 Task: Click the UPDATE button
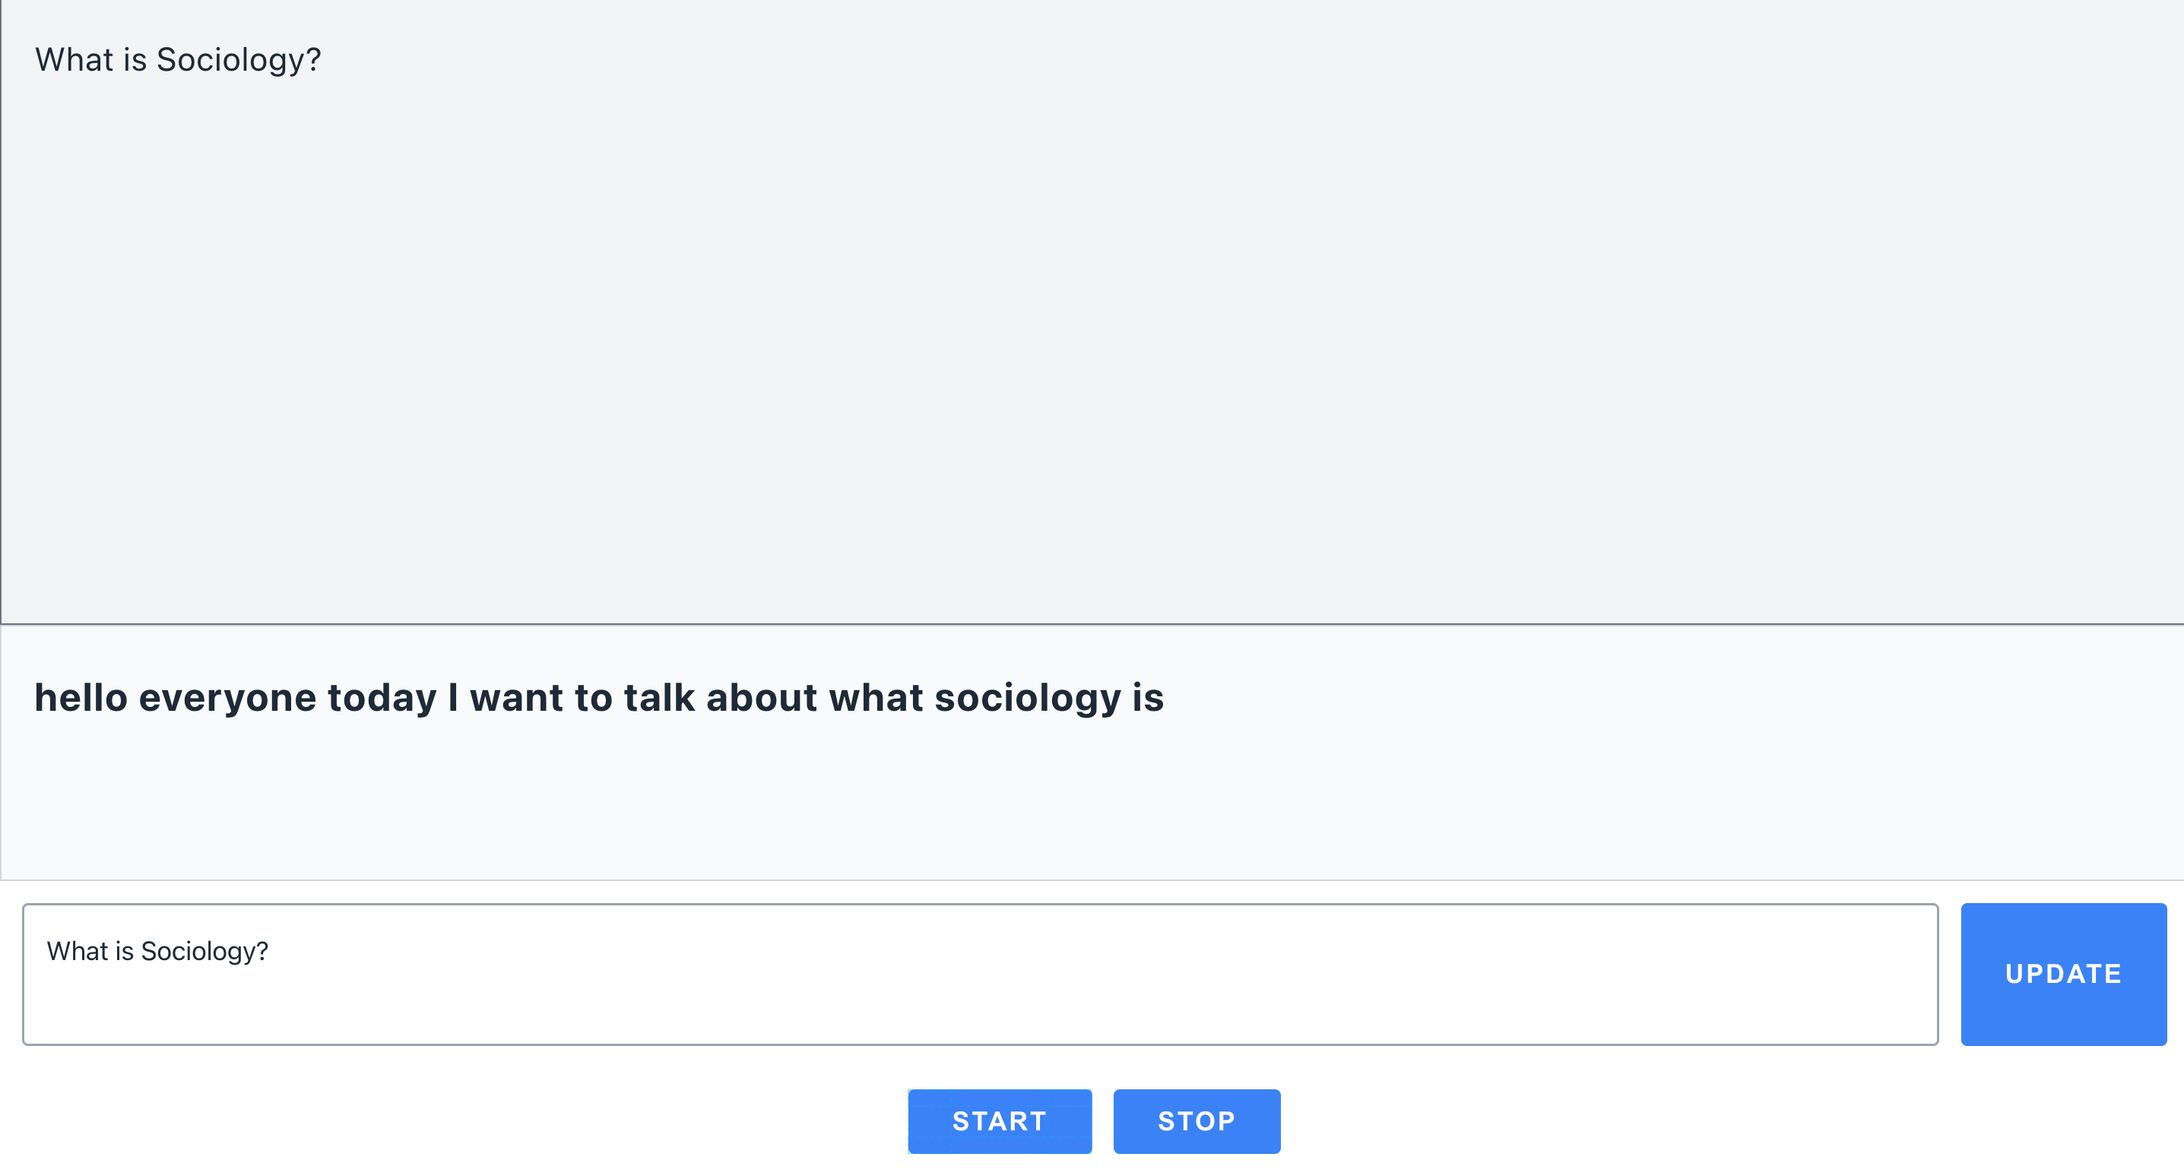(2063, 974)
